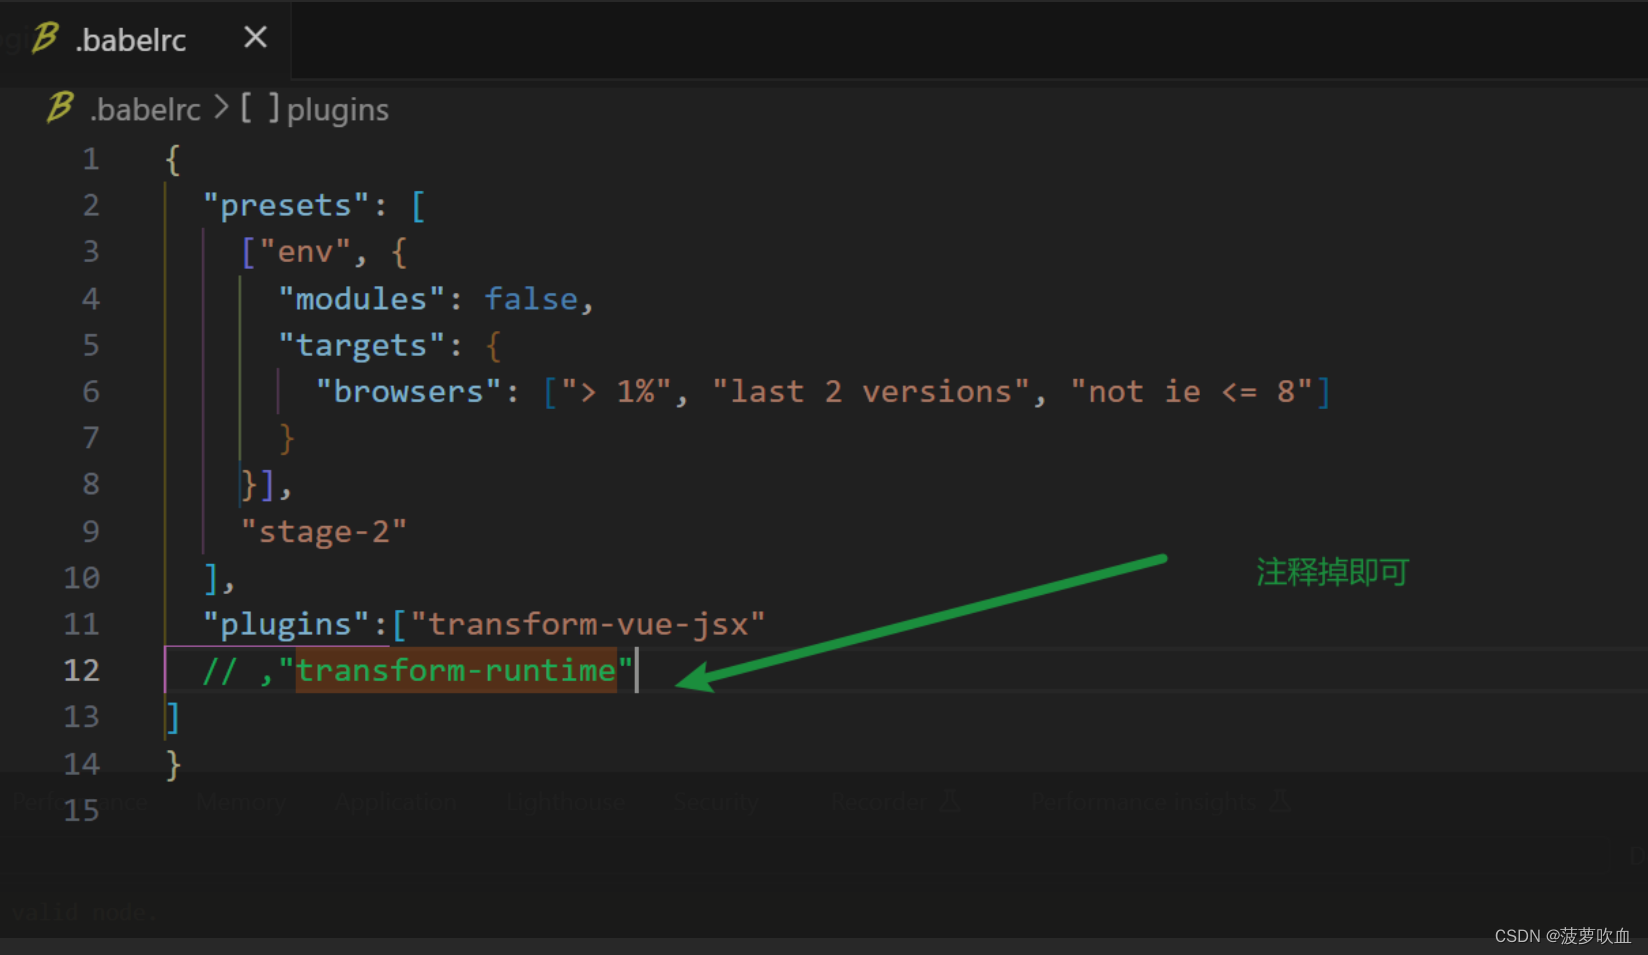Click the "transform-vue-jsx" string
The image size is (1648, 955).
tap(588, 625)
